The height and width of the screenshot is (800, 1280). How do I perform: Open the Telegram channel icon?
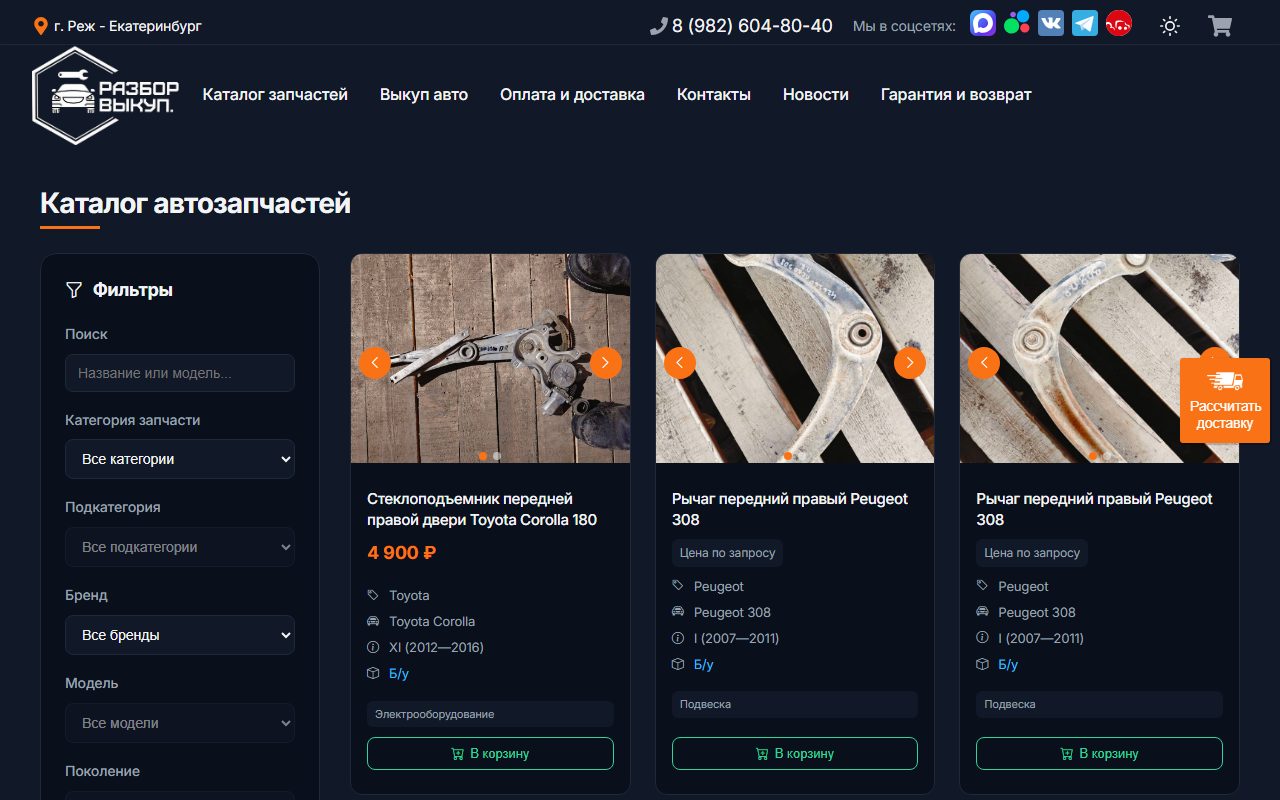1085,24
